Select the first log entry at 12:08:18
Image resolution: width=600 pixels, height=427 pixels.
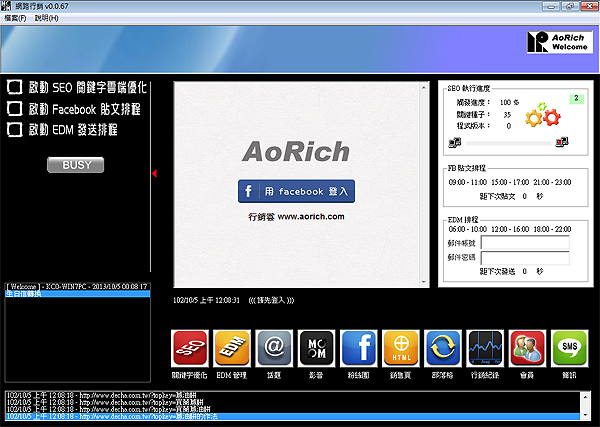click(x=293, y=395)
